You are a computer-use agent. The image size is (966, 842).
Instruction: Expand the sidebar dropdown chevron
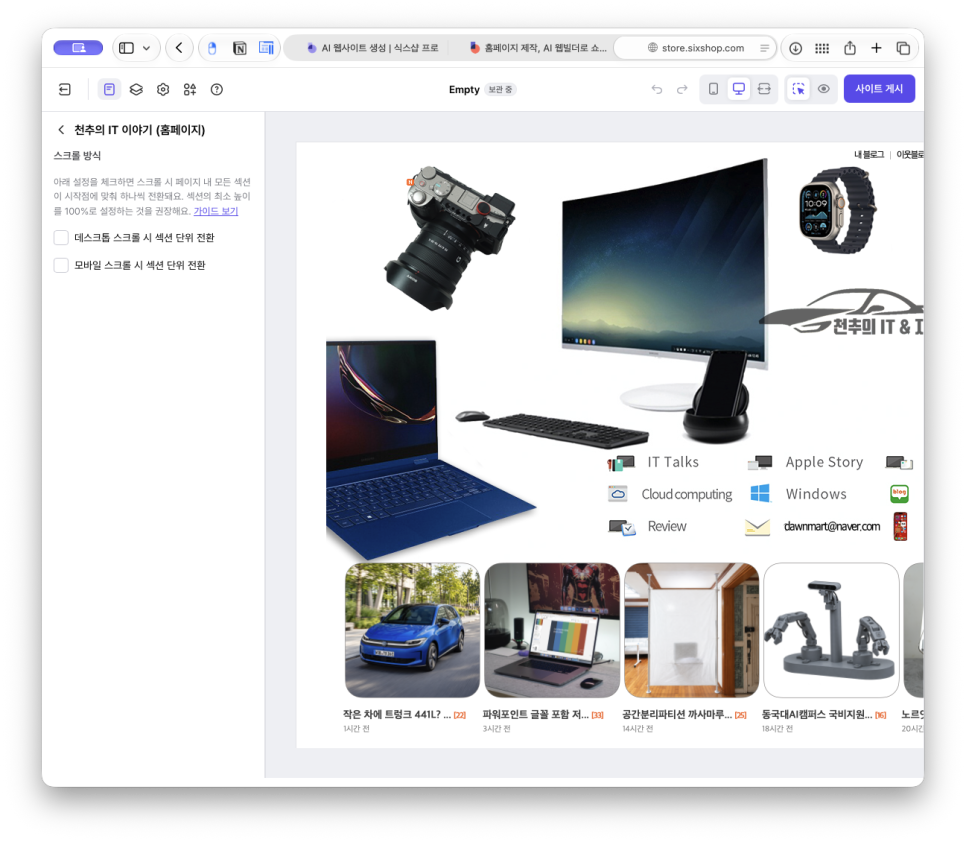pos(147,48)
